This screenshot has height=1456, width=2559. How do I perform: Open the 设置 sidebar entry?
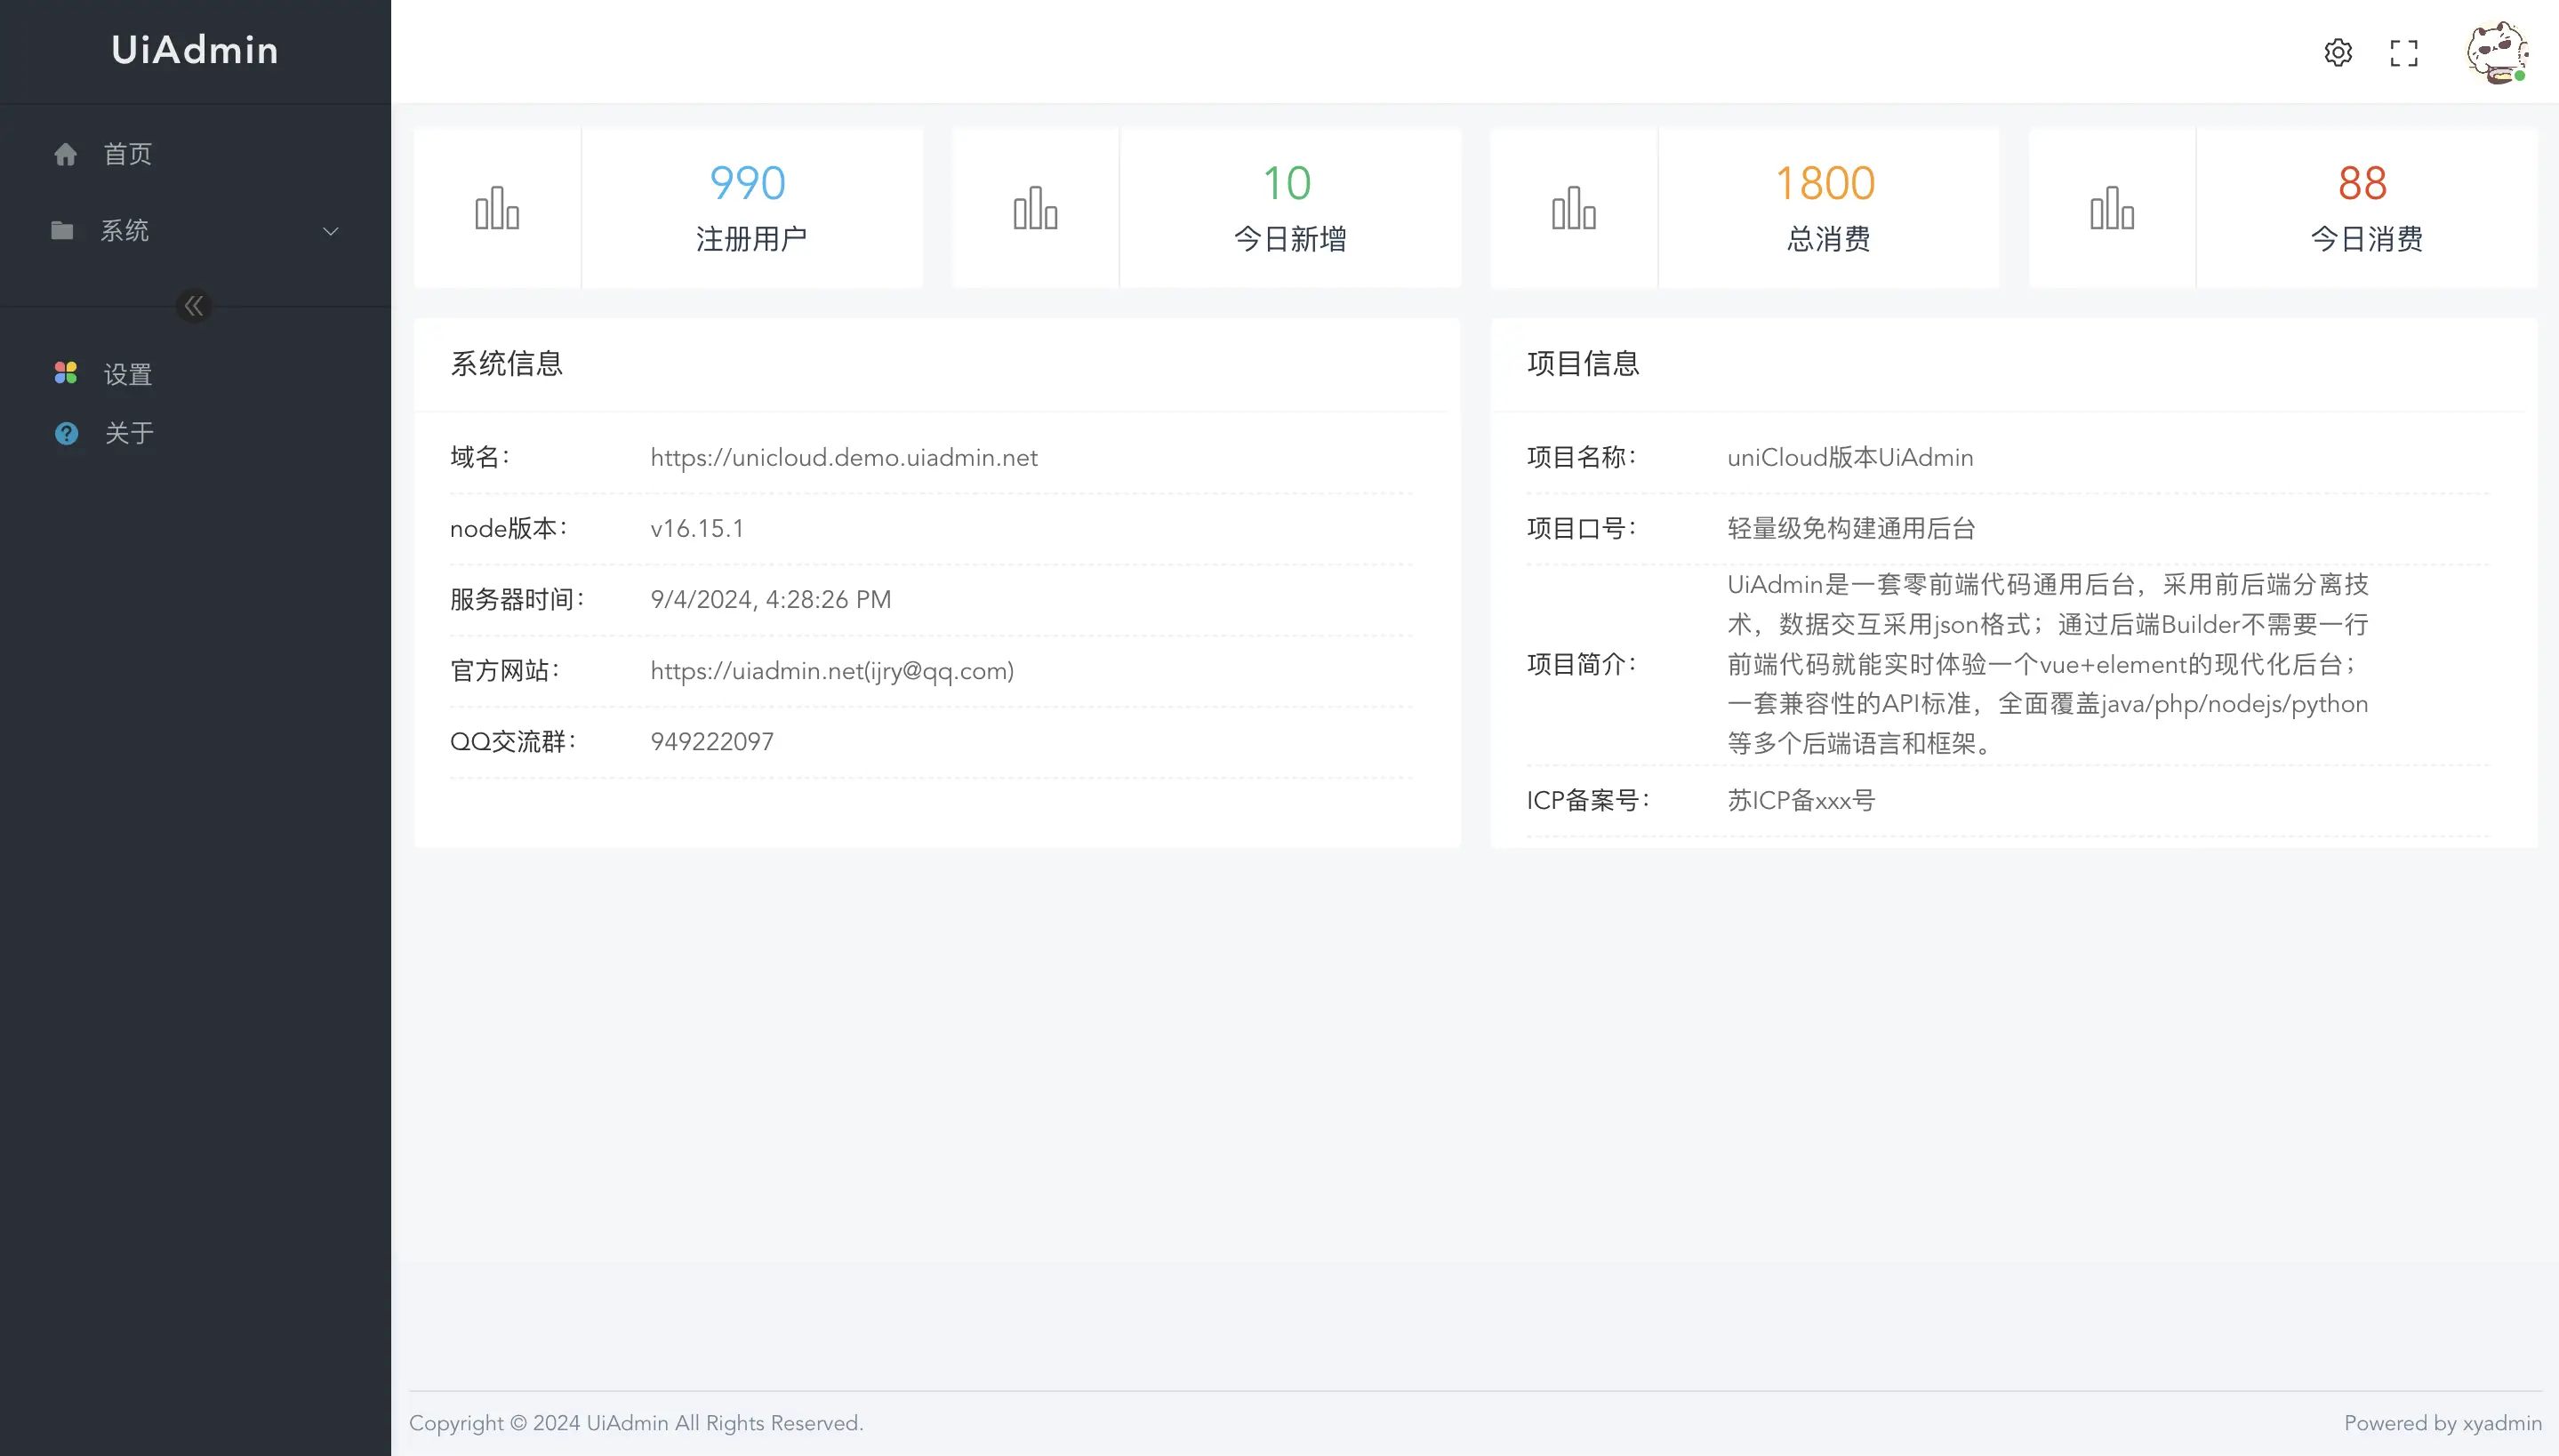pos(128,374)
